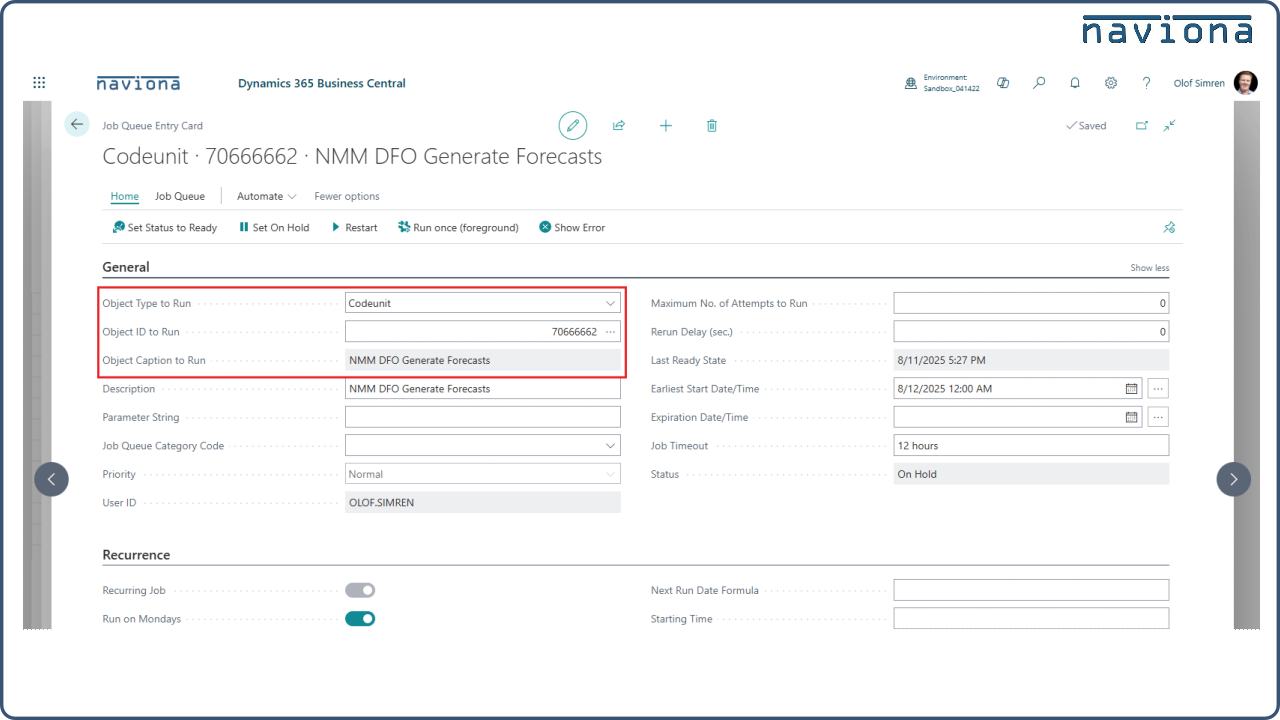The image size is (1280, 720).
Task: Go to previous slide arrow
Action: click(x=52, y=479)
